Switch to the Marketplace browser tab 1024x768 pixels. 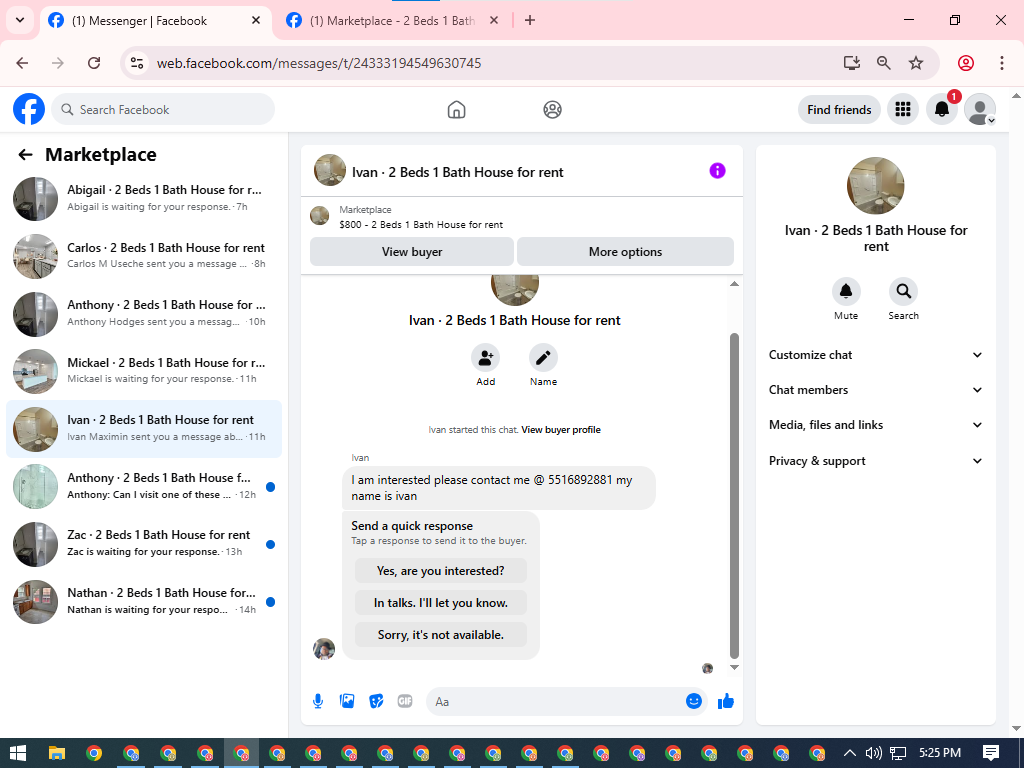pyautogui.click(x=392, y=21)
